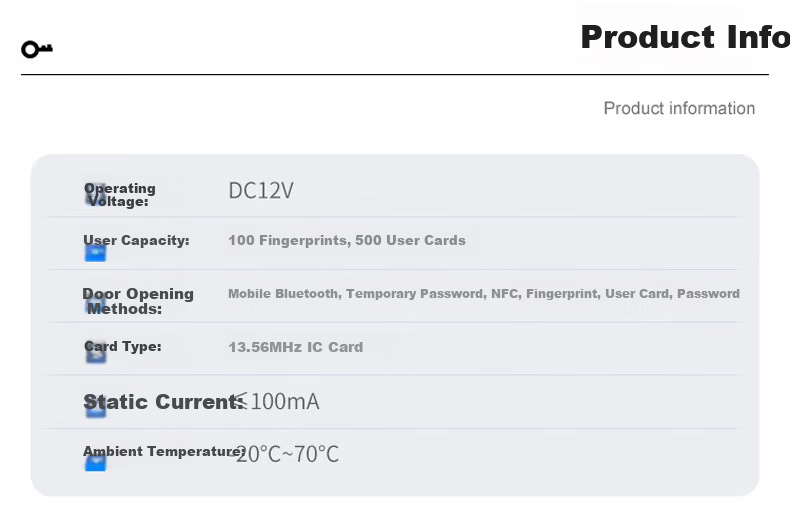Click the Operating Voltage label
This screenshot has width=790, height=506.
(120, 195)
